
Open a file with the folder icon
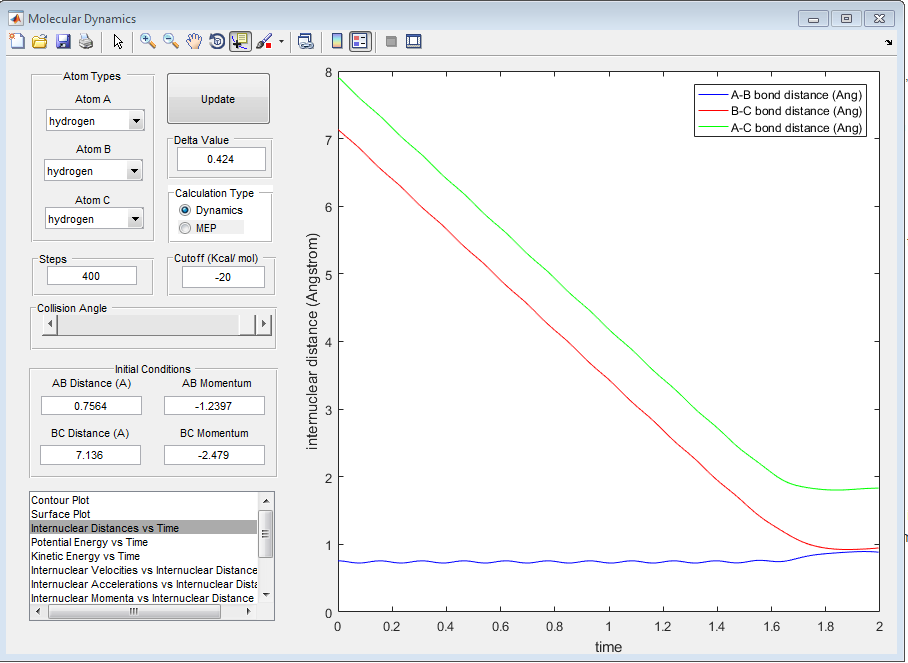pyautogui.click(x=40, y=41)
